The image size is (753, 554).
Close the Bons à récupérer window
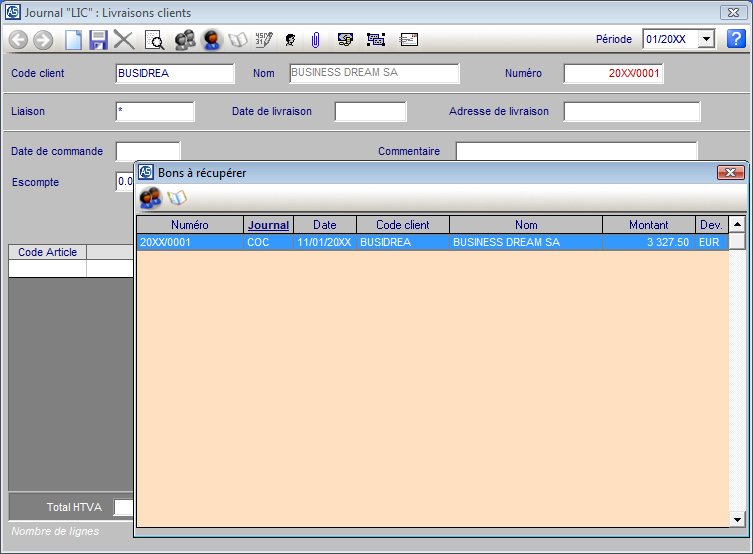(x=731, y=173)
